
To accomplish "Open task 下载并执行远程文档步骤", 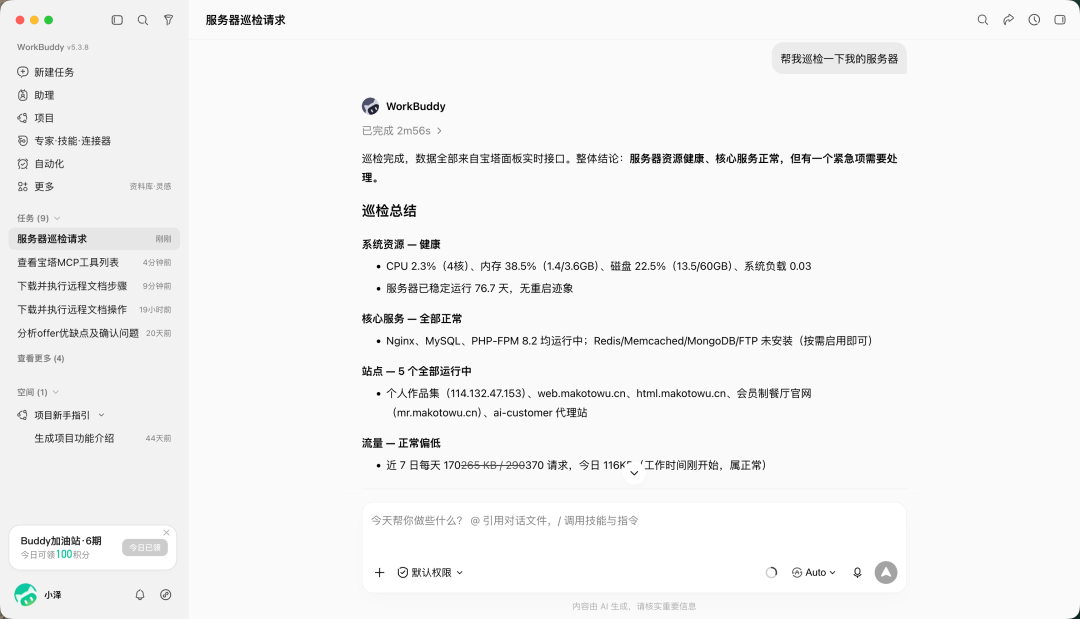I will 94,286.
